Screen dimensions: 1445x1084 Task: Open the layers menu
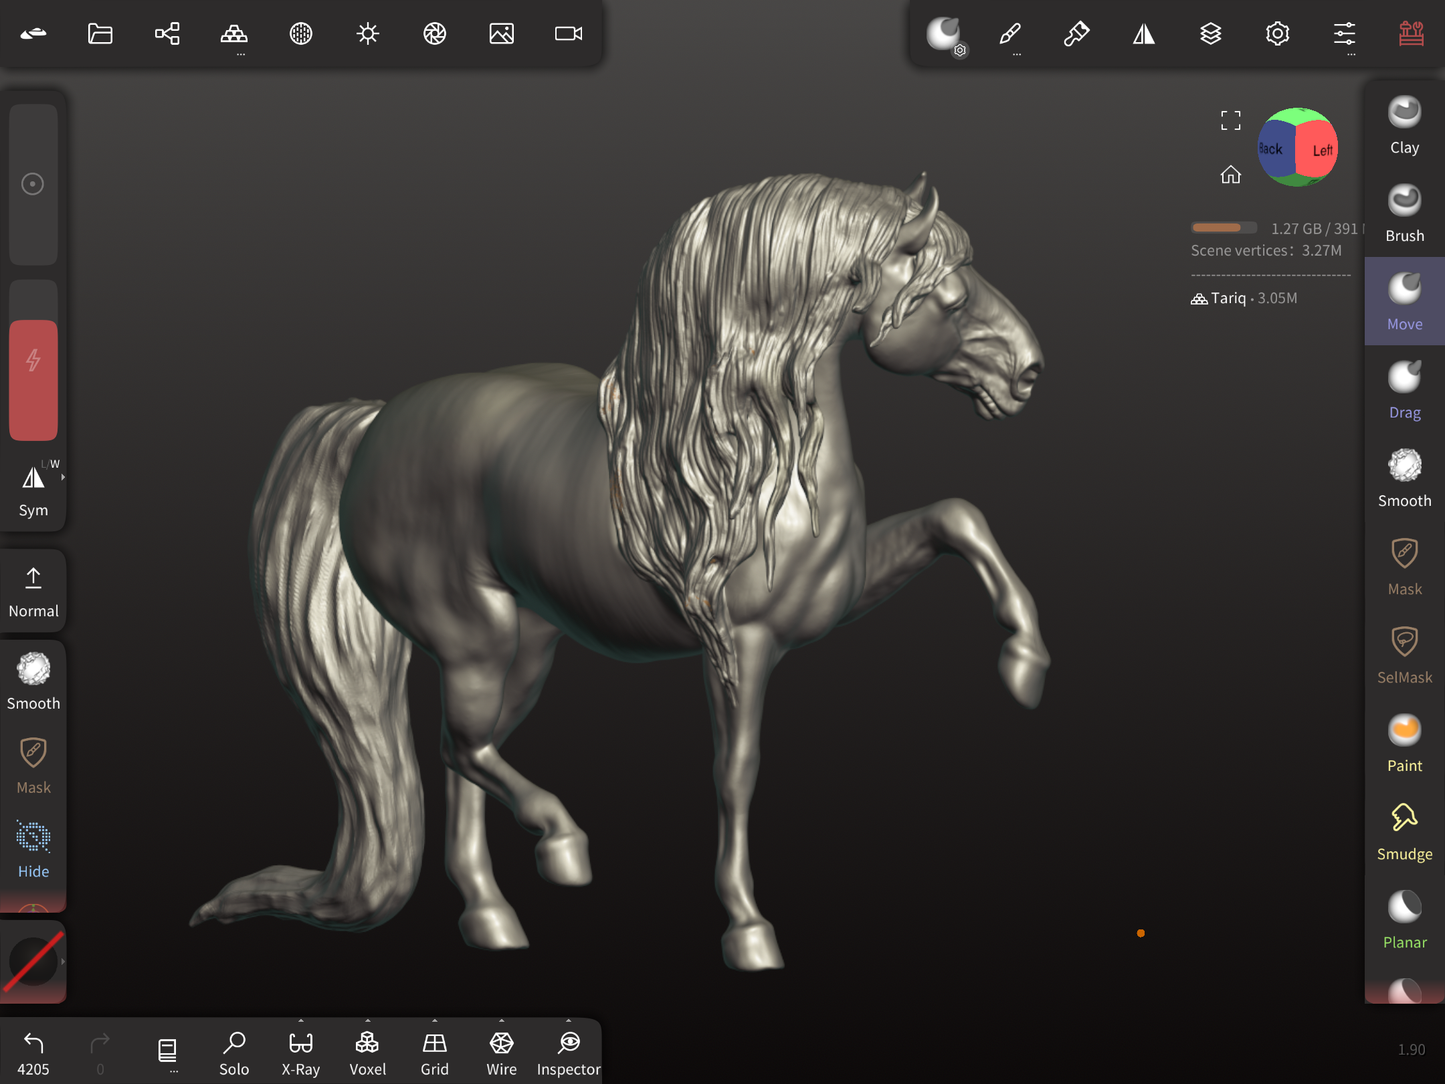coord(1210,34)
